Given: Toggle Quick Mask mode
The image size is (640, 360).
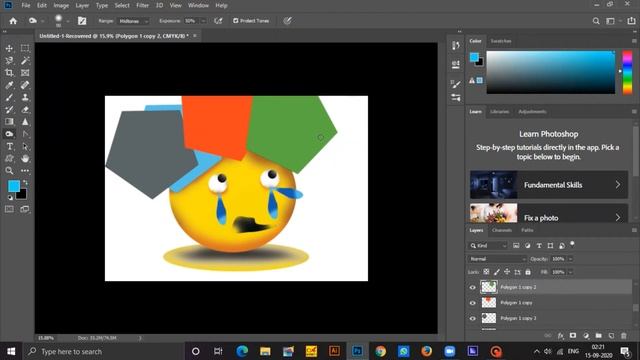Looking at the screenshot, I should tap(9, 209).
